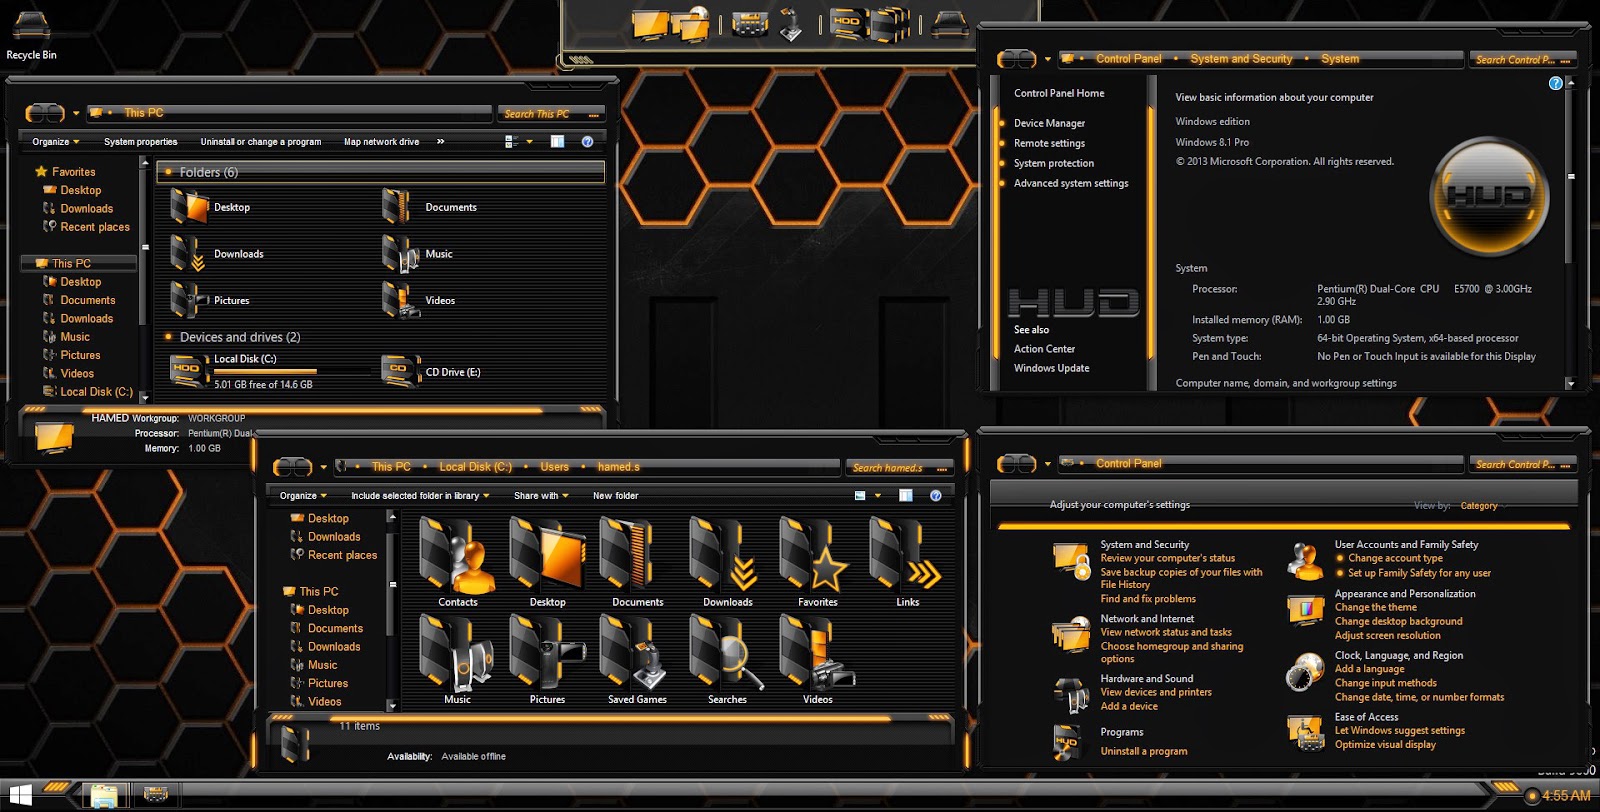Open Documents folder in This PC window

[397, 207]
